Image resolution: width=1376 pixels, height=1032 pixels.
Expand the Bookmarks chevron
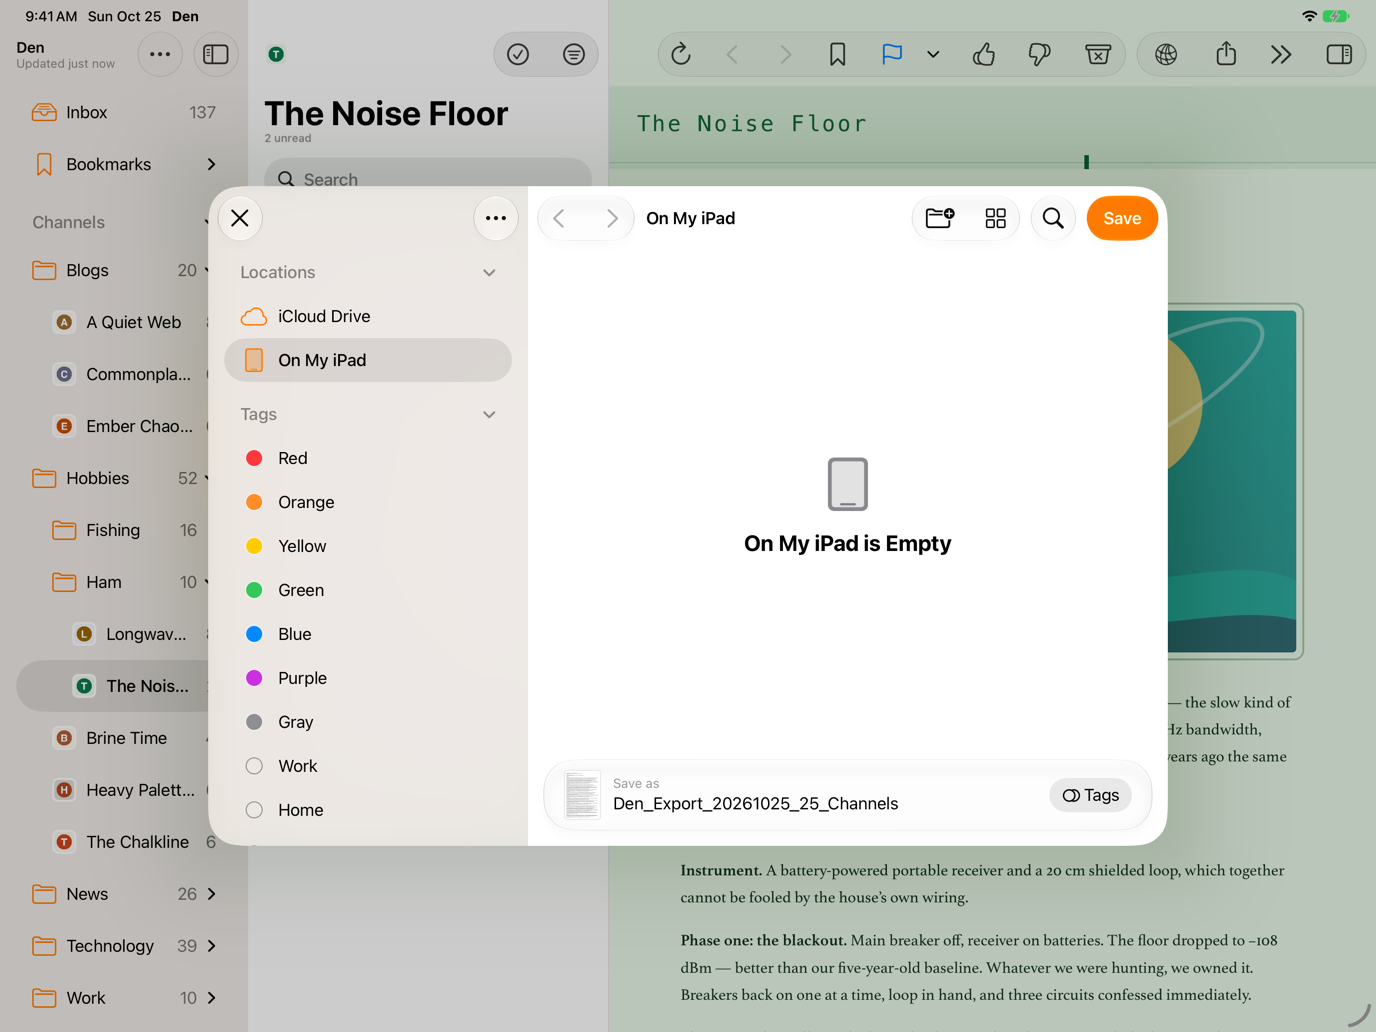click(211, 164)
